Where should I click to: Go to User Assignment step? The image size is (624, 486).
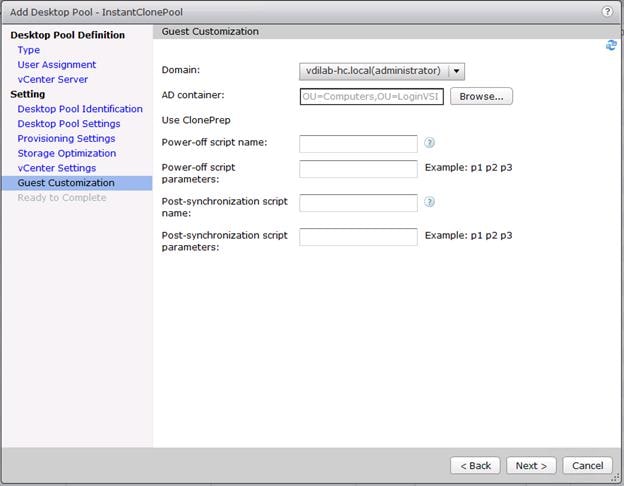click(x=57, y=64)
